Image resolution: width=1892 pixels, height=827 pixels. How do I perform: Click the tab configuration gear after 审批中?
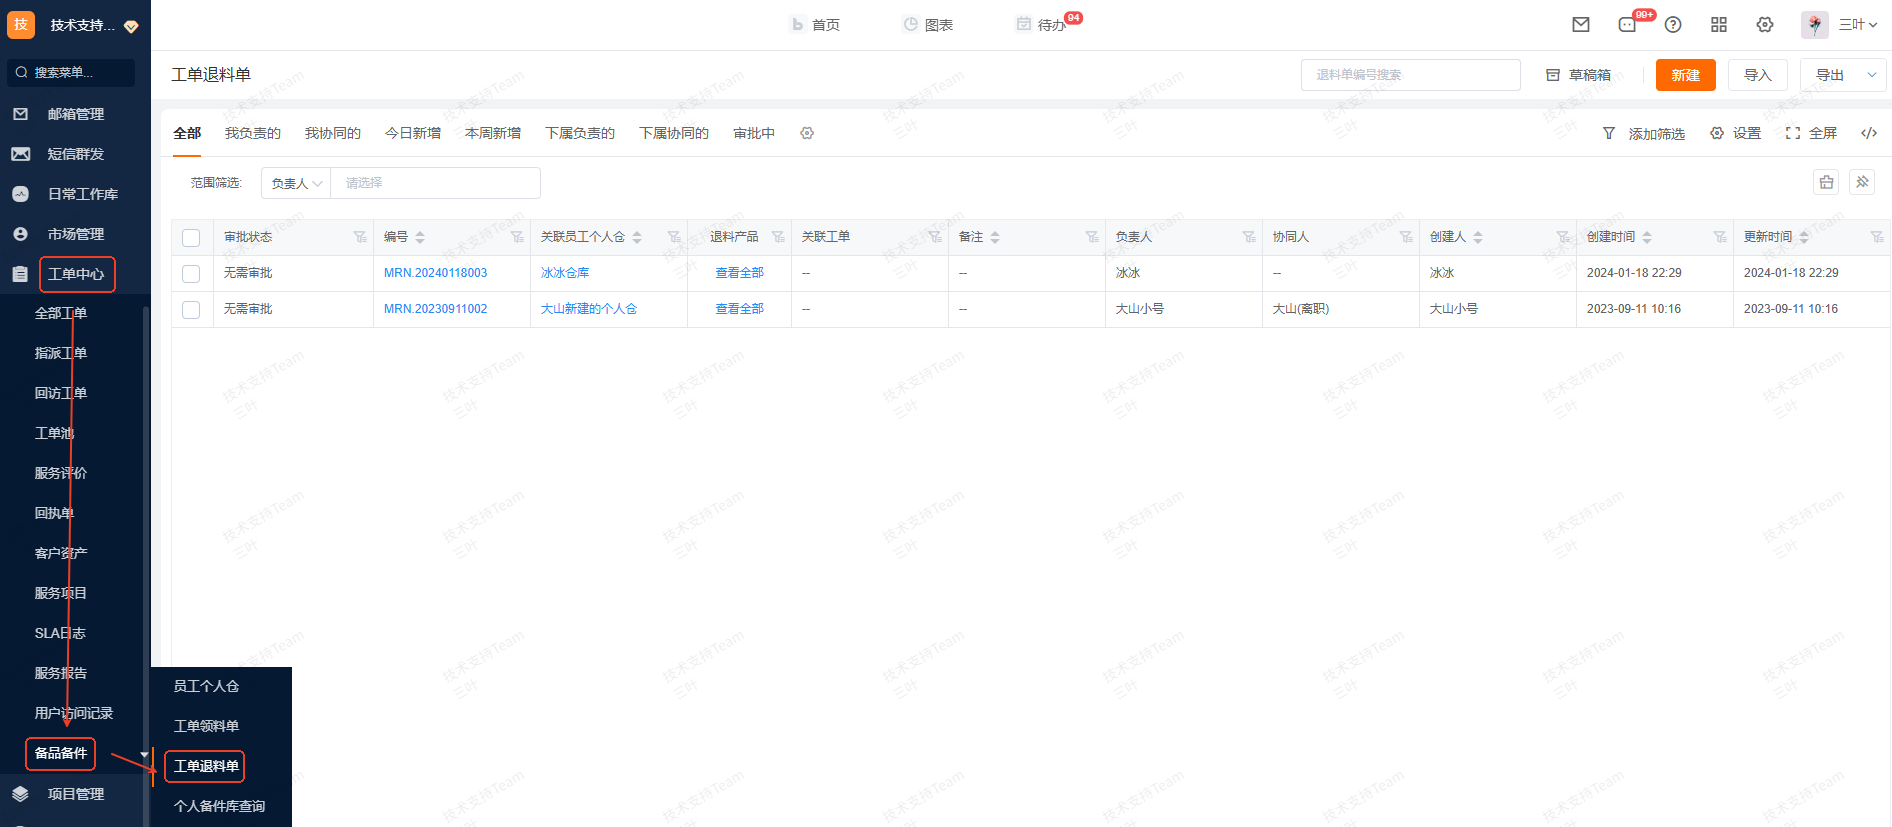pyautogui.click(x=807, y=133)
